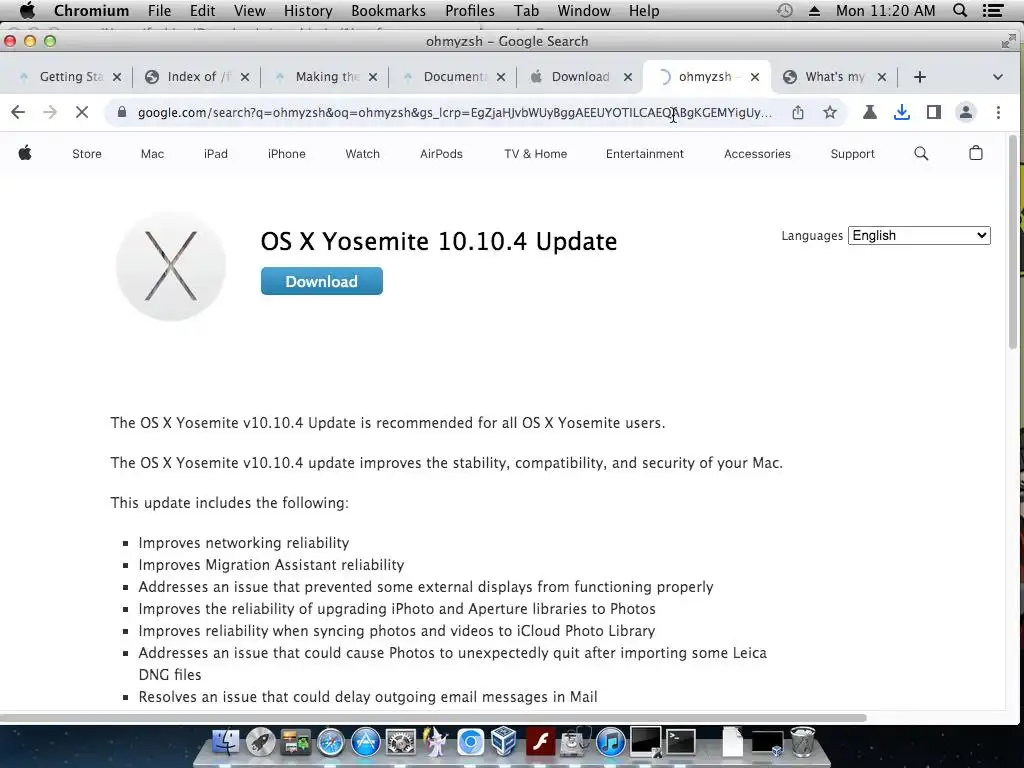Open the iPhone link in Apple nav

287,153
